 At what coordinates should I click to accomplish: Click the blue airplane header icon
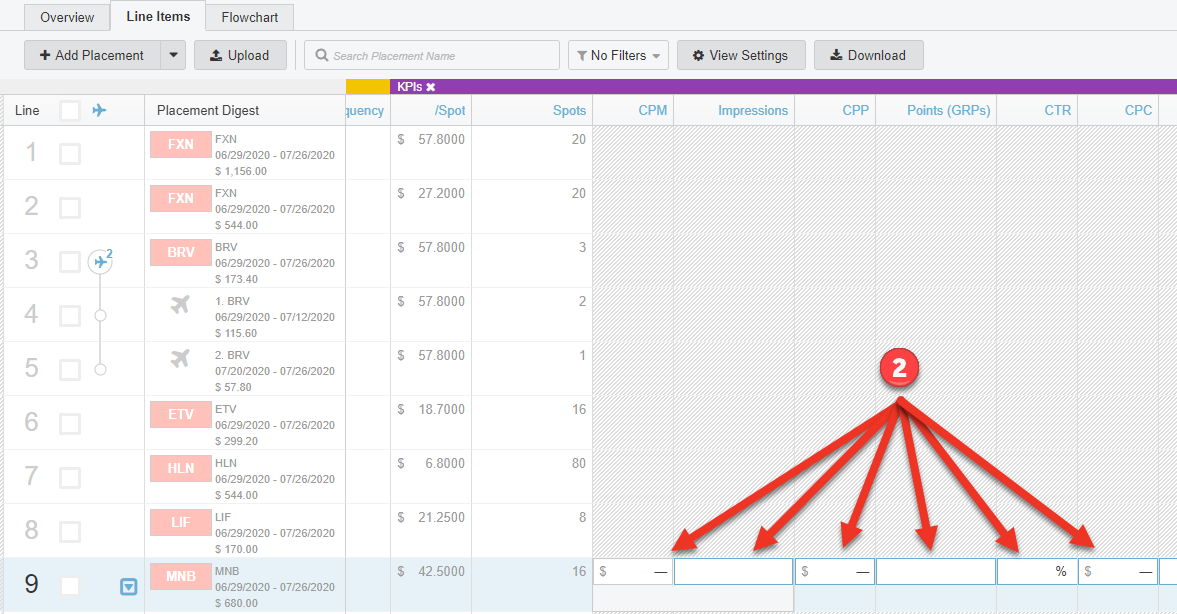tap(99, 110)
